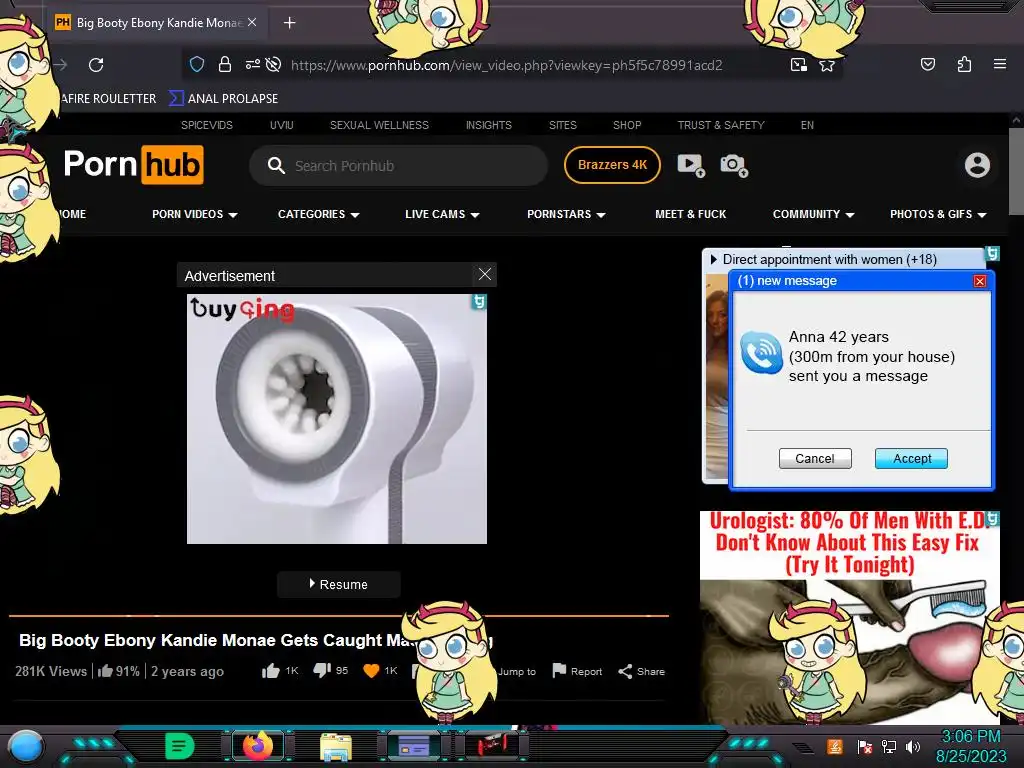Save page to Pocket

(x=927, y=64)
